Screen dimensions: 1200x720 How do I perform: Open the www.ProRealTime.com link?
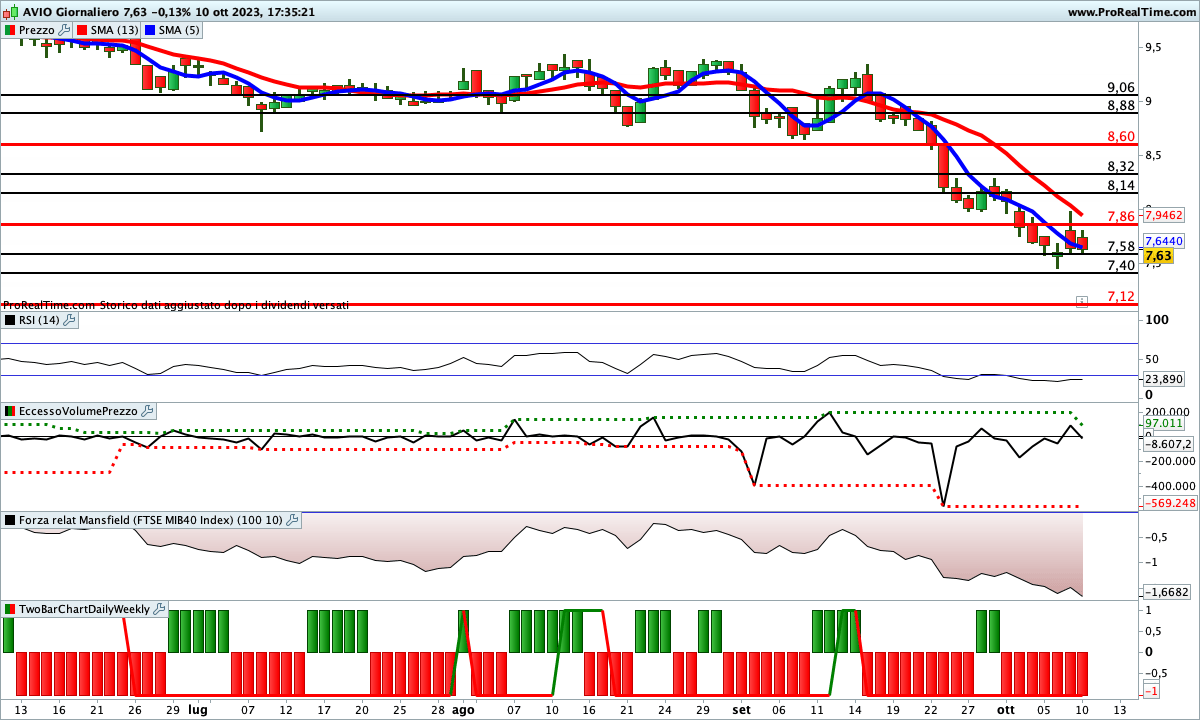(1131, 12)
